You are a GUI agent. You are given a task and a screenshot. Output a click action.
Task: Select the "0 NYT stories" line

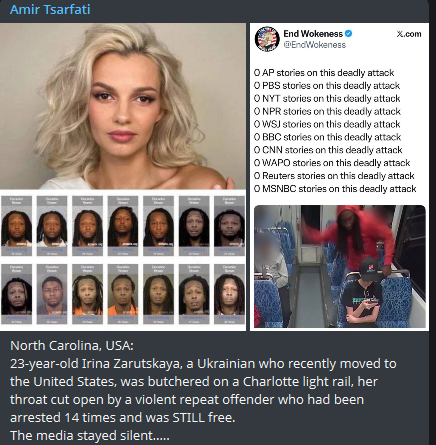(x=327, y=99)
